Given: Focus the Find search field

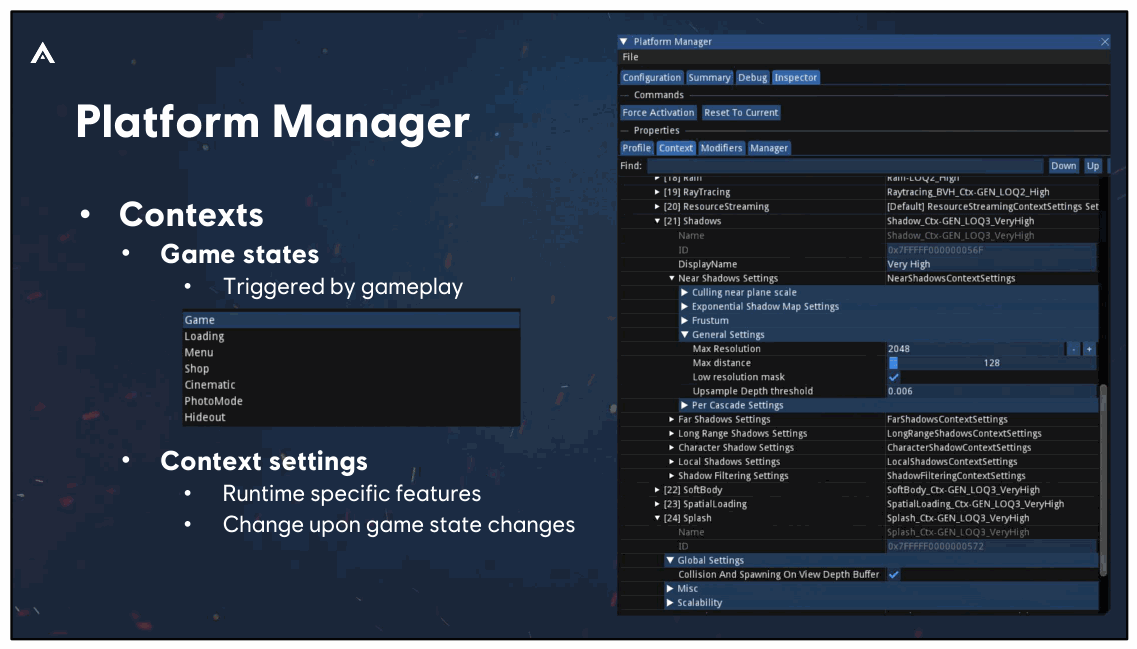Looking at the screenshot, I should (845, 166).
